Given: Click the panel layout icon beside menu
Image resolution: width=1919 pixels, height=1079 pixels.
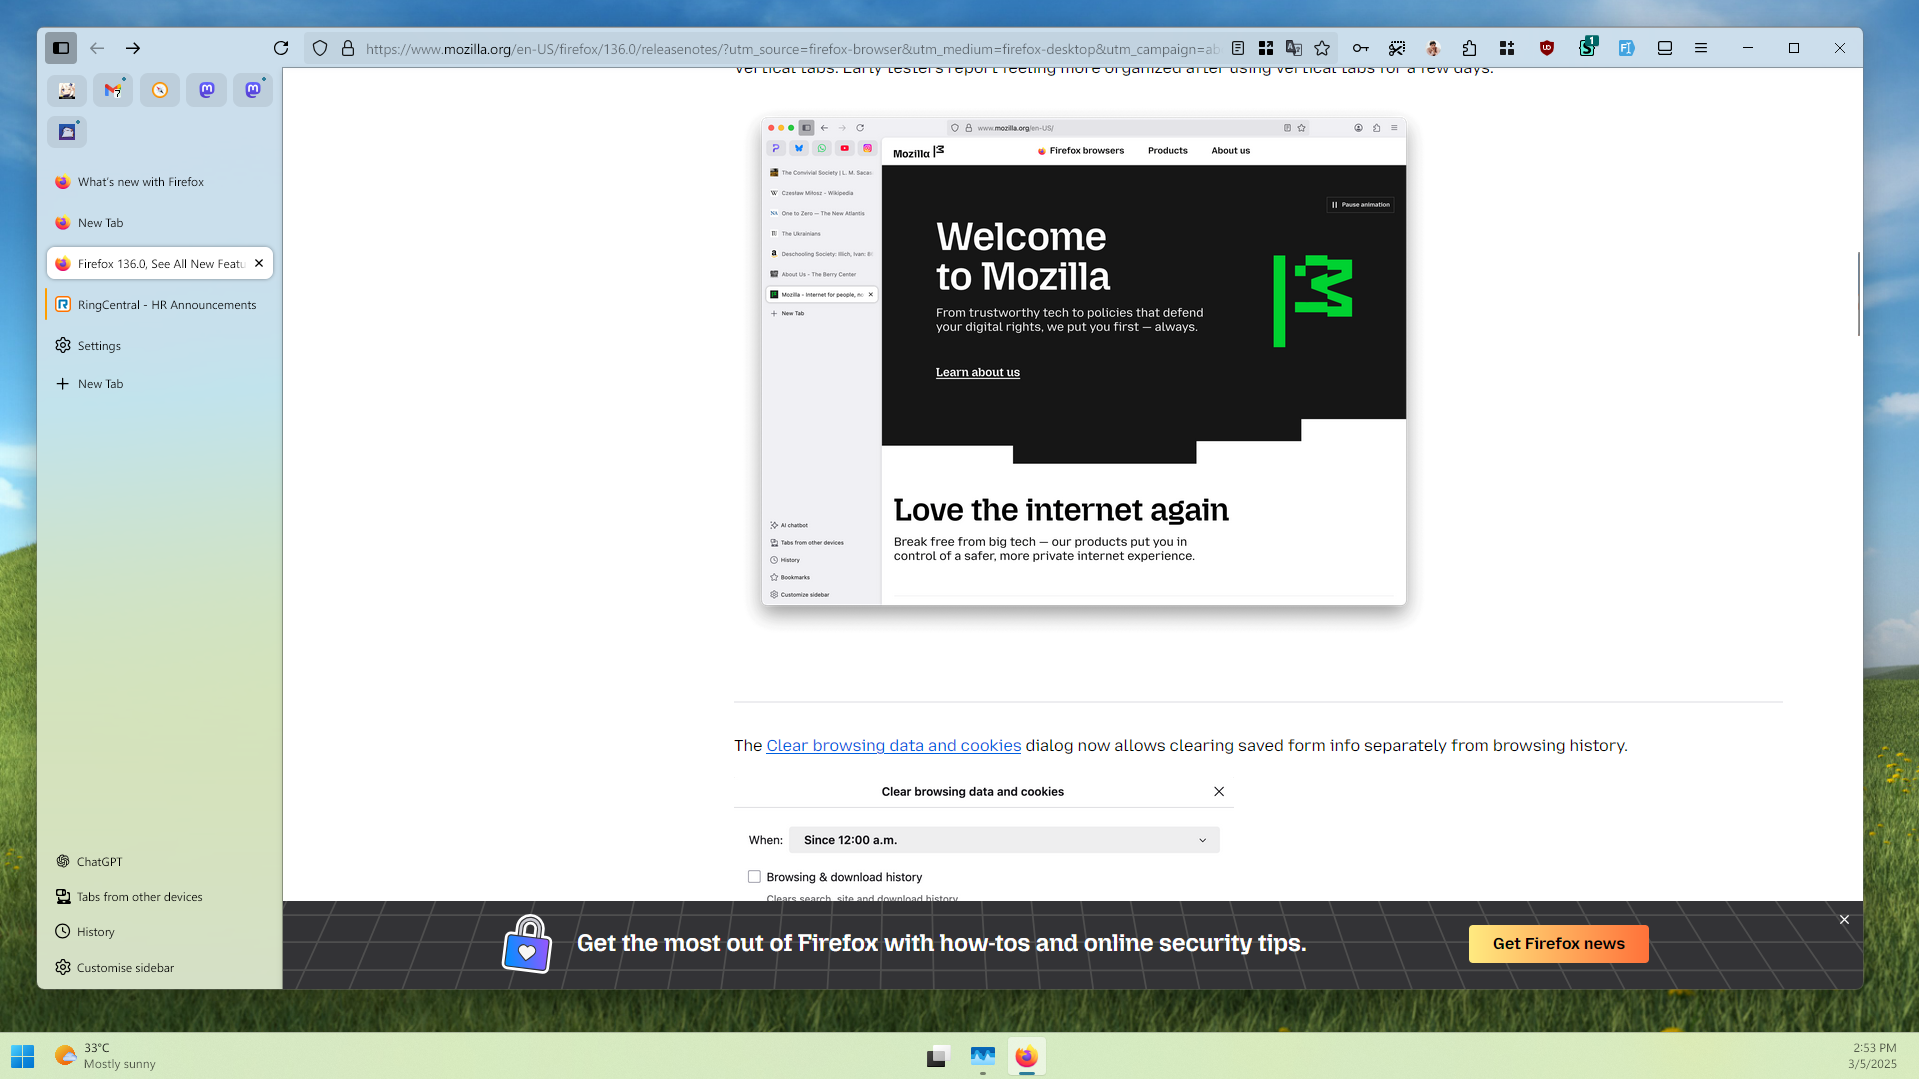Looking at the screenshot, I should point(1665,48).
